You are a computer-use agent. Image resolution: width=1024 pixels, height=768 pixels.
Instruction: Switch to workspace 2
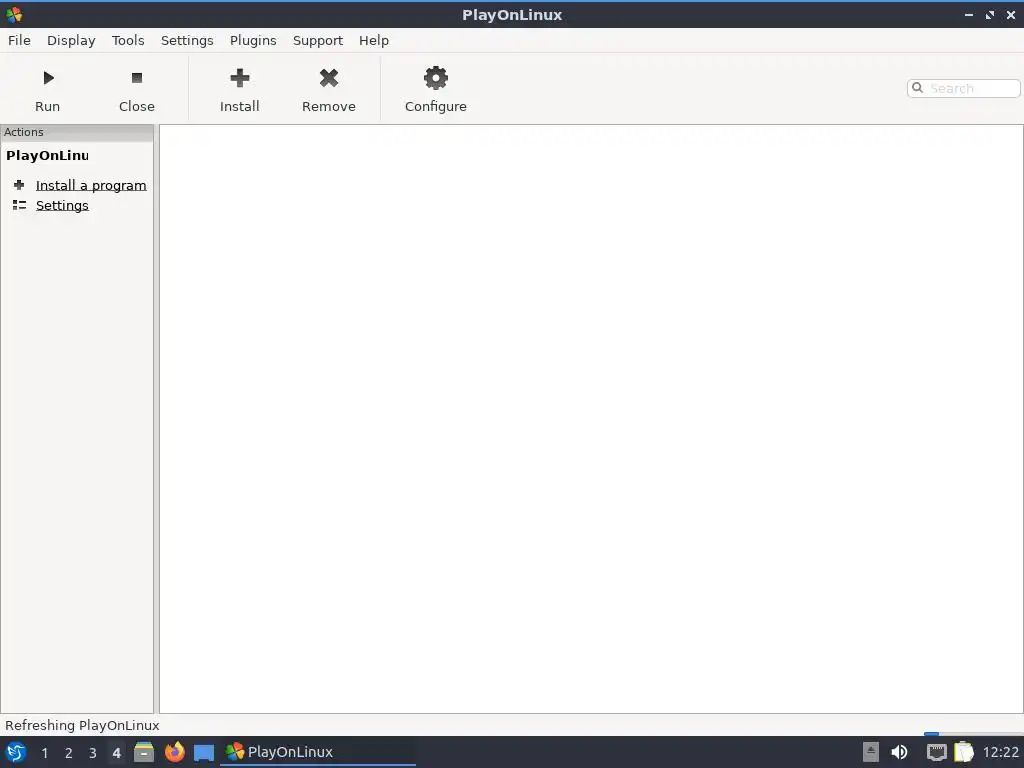click(x=69, y=753)
